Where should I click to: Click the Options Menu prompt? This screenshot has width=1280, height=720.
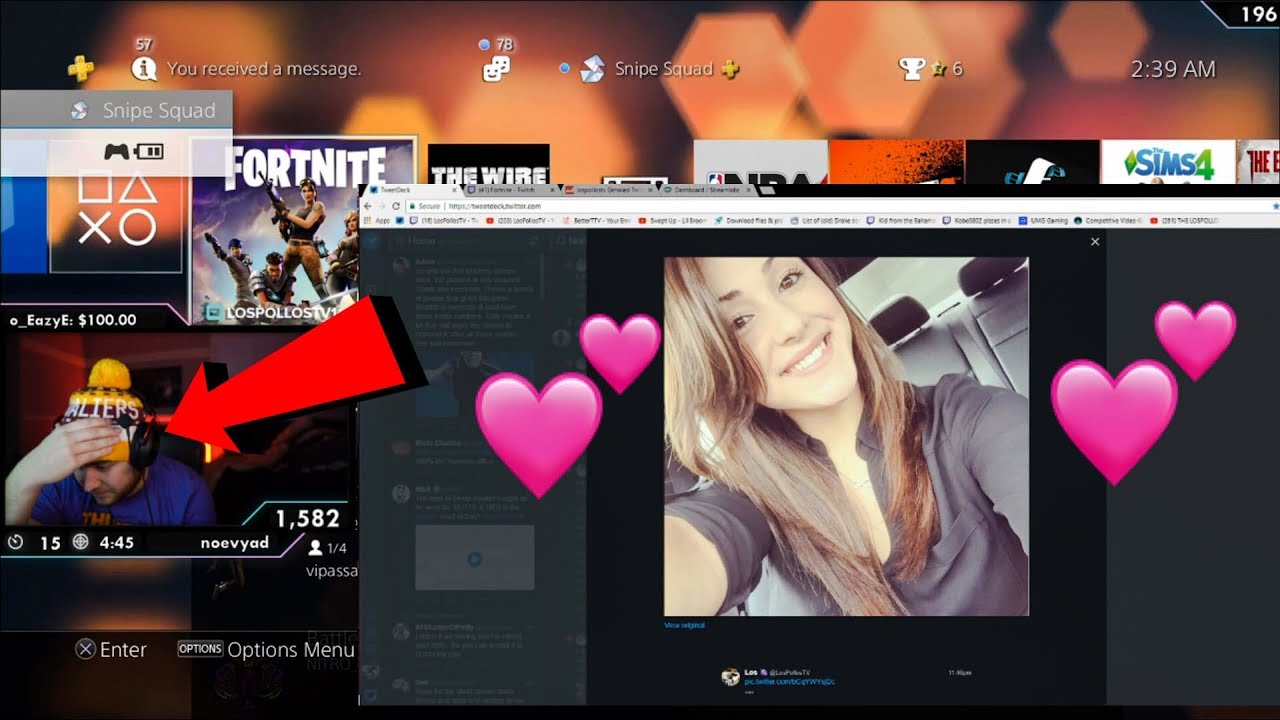266,650
